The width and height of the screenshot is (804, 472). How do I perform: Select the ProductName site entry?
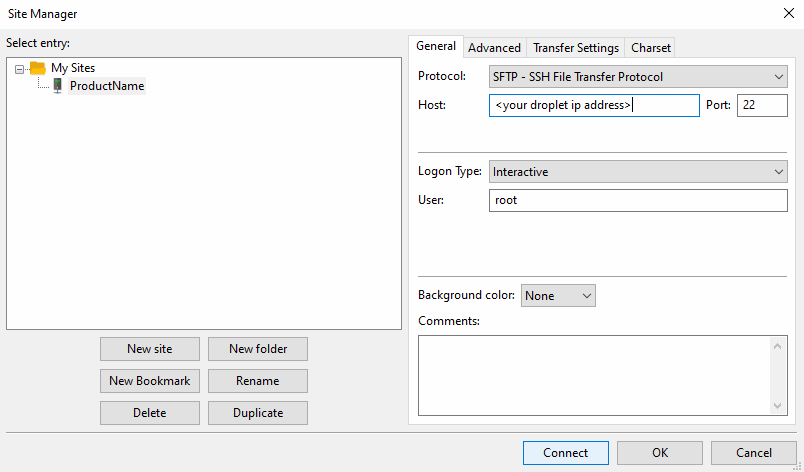(106, 86)
